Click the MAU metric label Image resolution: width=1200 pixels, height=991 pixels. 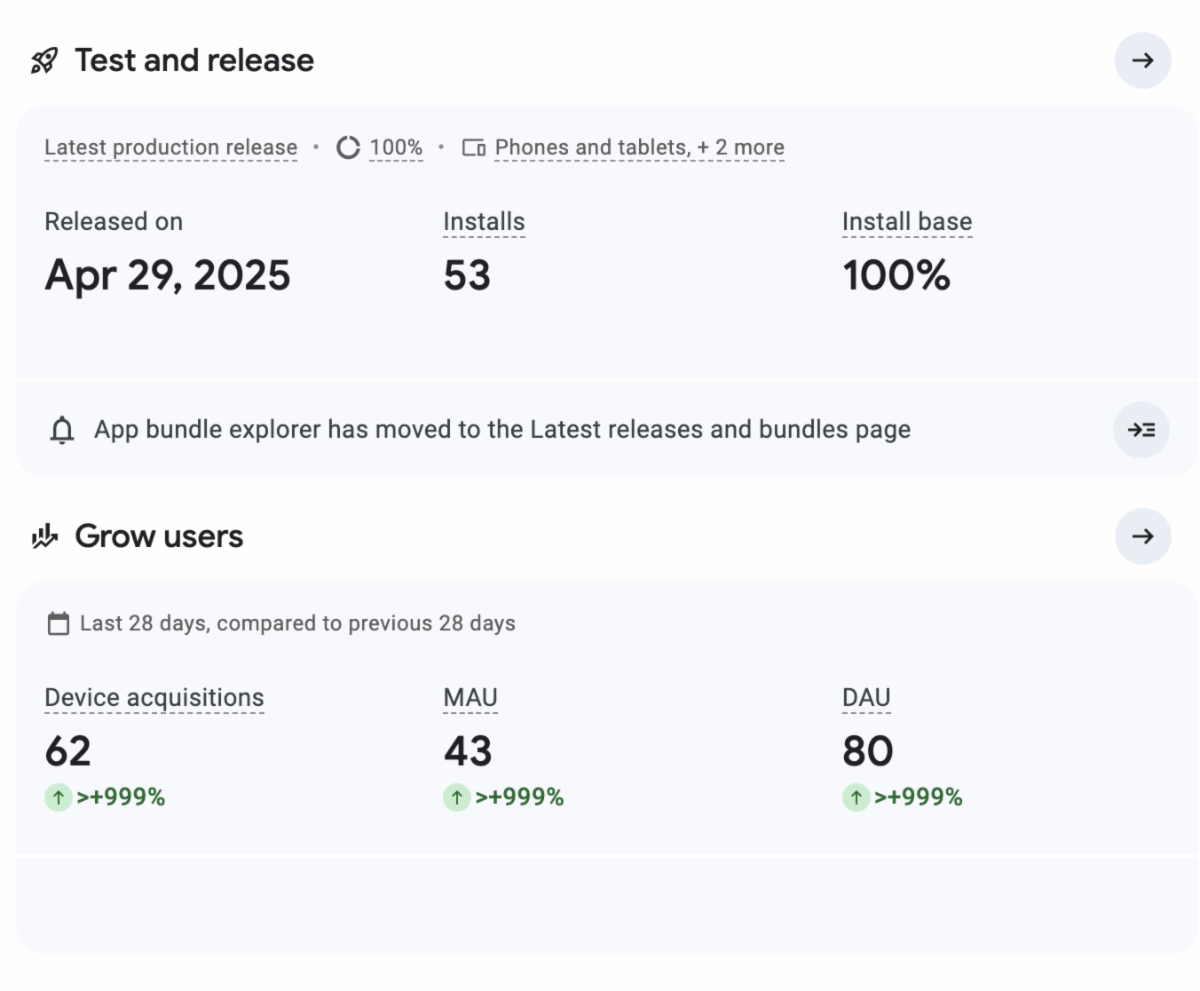470,698
